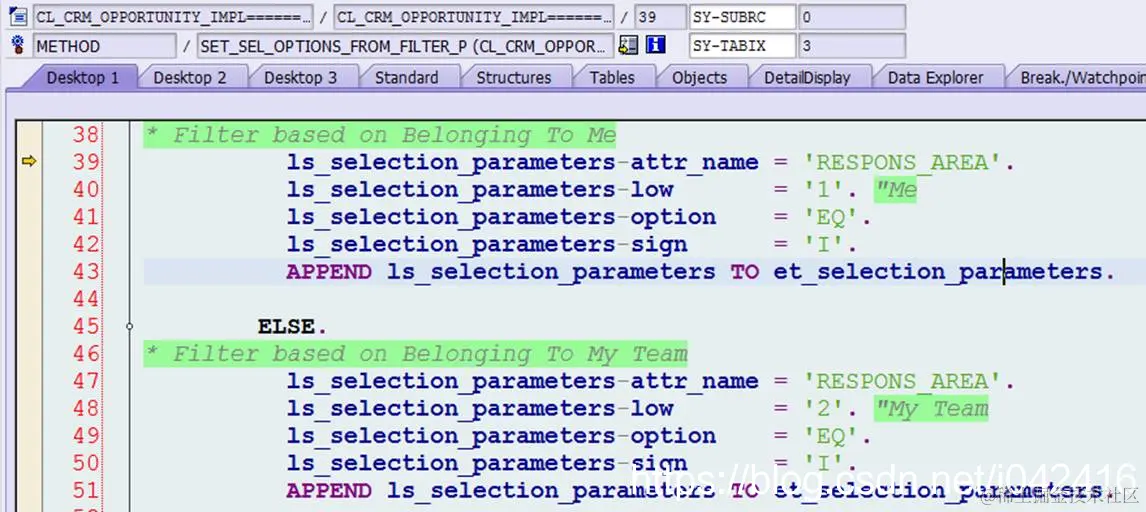Click the SY-TABIX variable name field
Image resolution: width=1146 pixels, height=512 pixels.
click(743, 46)
